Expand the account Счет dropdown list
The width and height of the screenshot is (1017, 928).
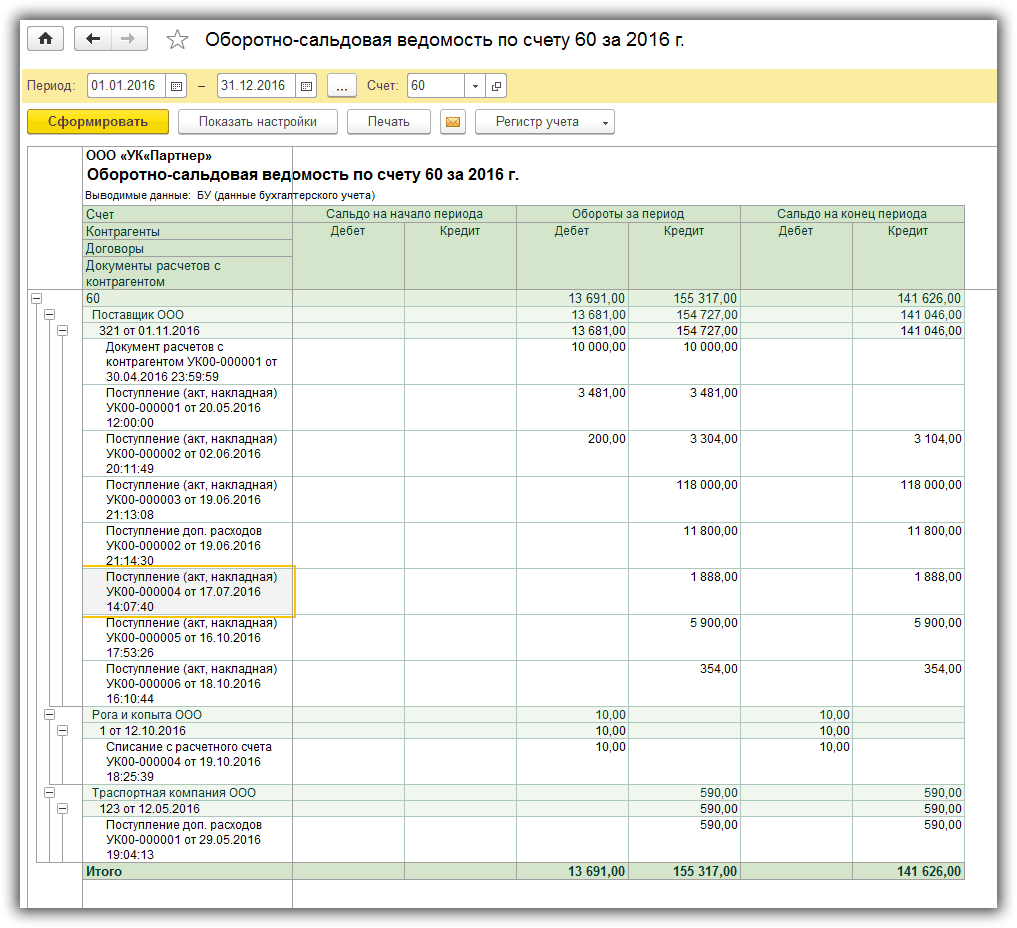point(475,86)
